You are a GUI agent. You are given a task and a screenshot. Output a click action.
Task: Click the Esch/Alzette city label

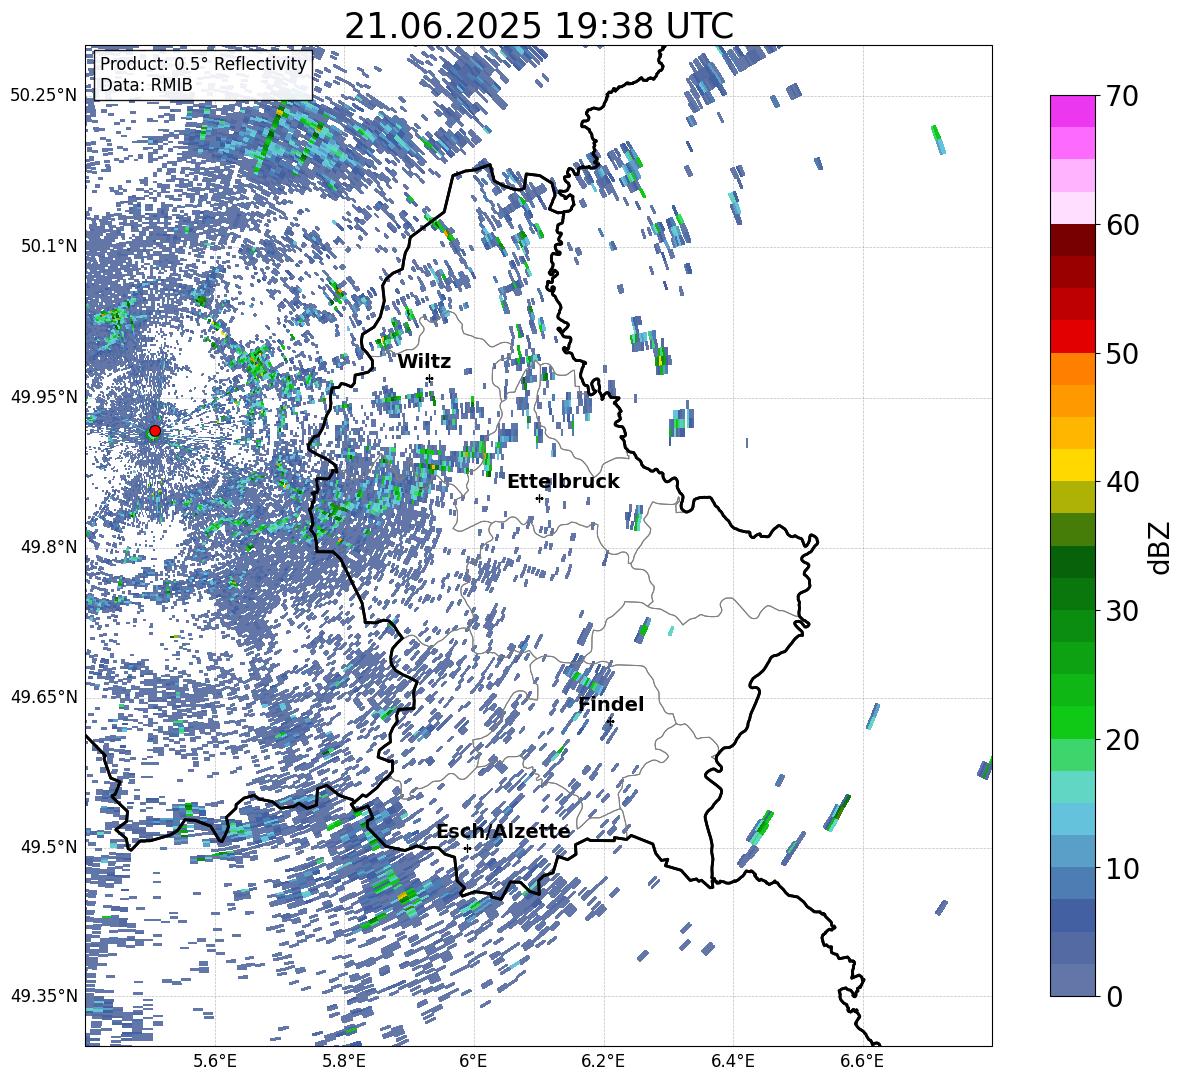pos(504,831)
